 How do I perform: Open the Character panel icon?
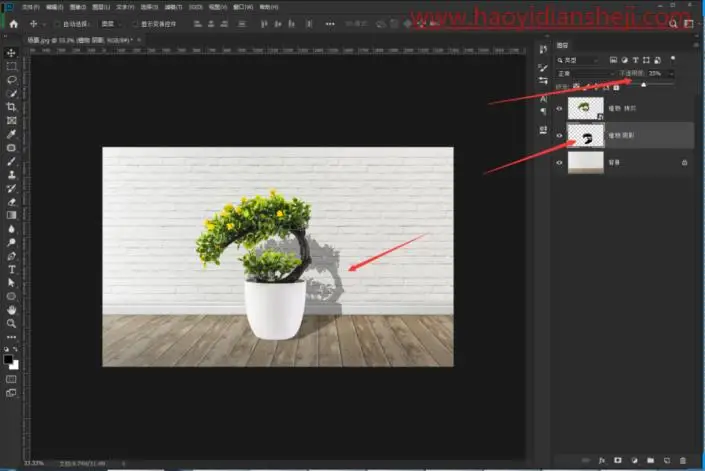[543, 98]
